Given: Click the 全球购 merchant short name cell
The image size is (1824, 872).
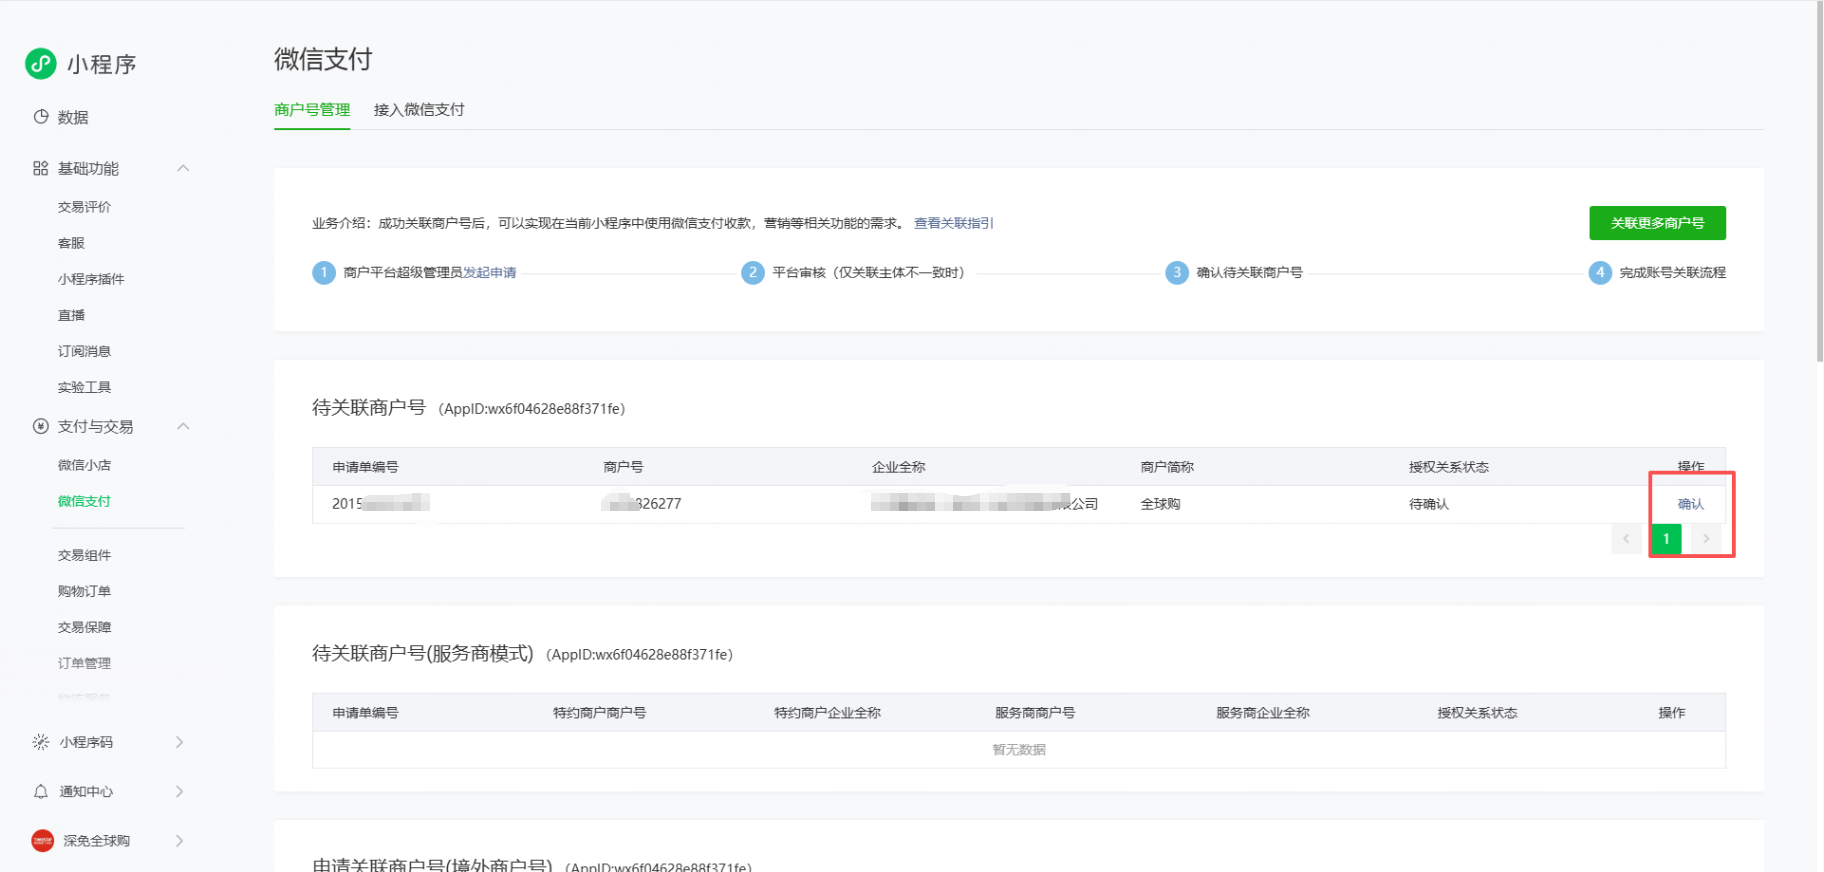Looking at the screenshot, I should click(1160, 504).
